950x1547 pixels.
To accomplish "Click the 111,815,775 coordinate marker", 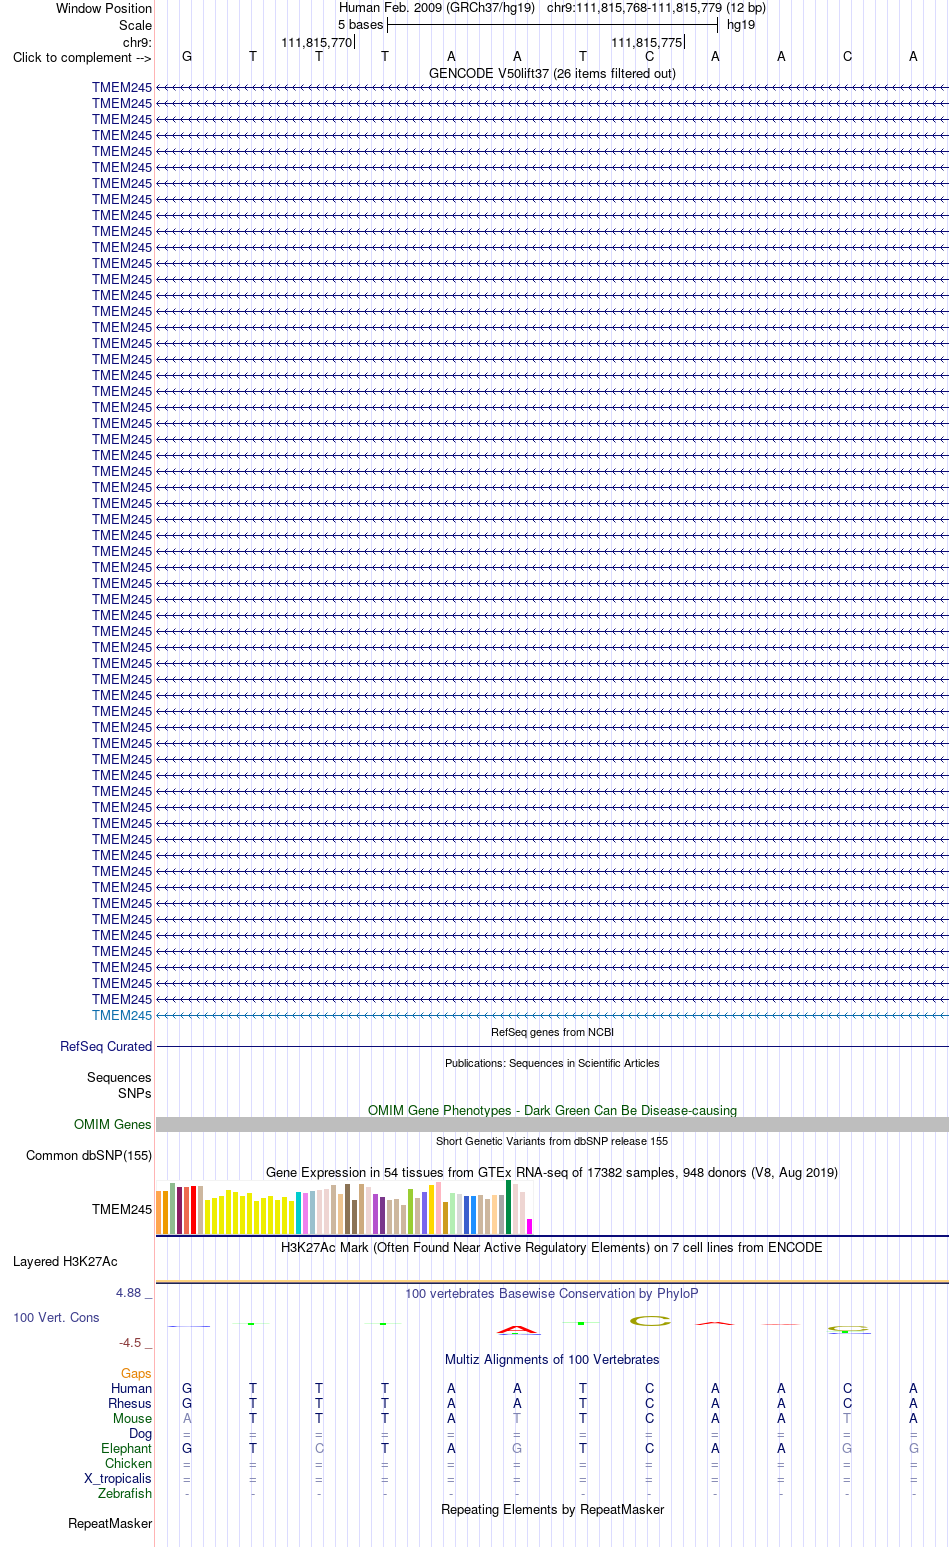I will (647, 42).
